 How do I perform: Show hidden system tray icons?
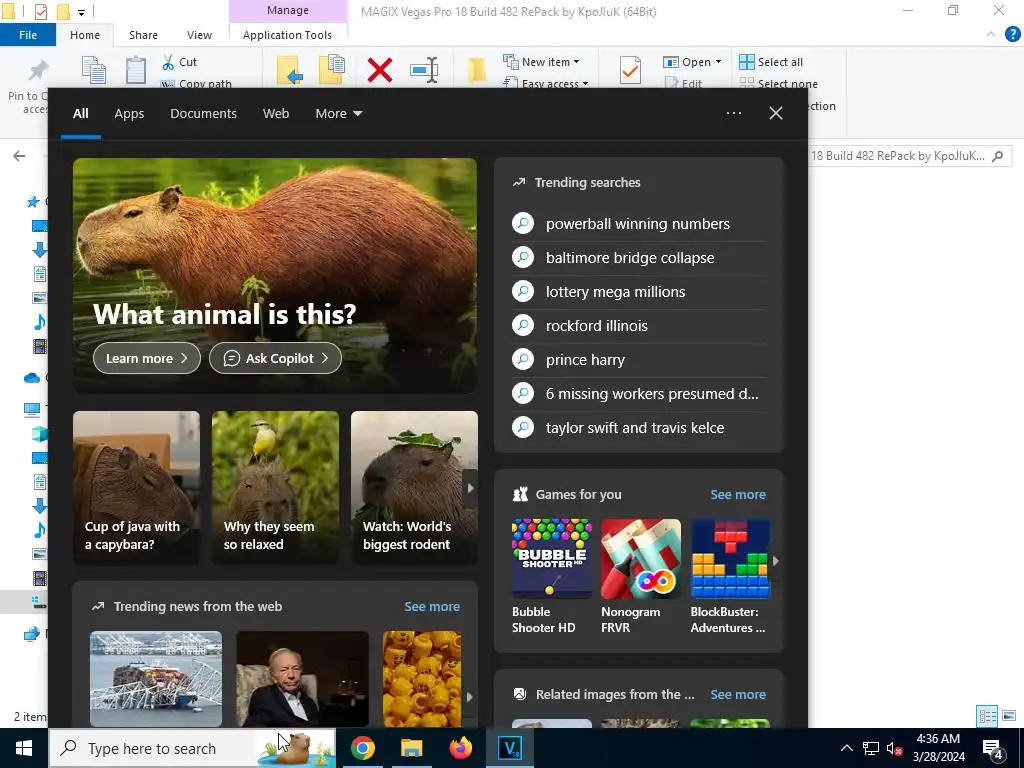pyautogui.click(x=846, y=748)
